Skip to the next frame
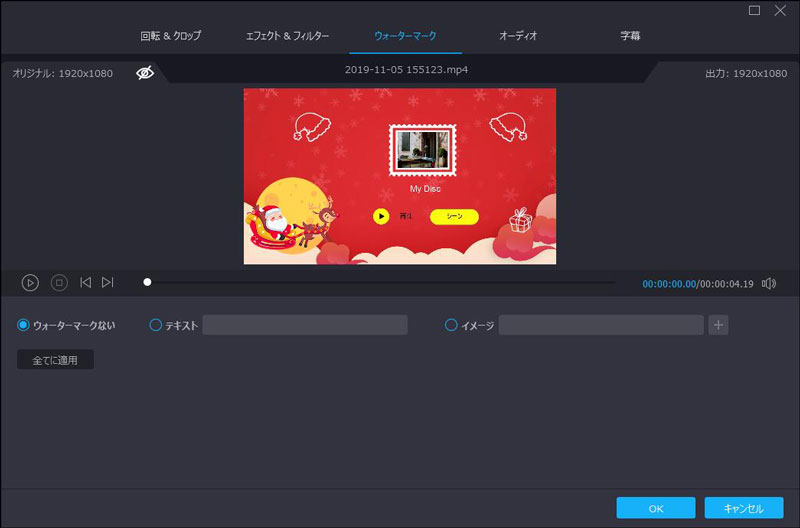The height and width of the screenshot is (528, 800). pos(108,283)
